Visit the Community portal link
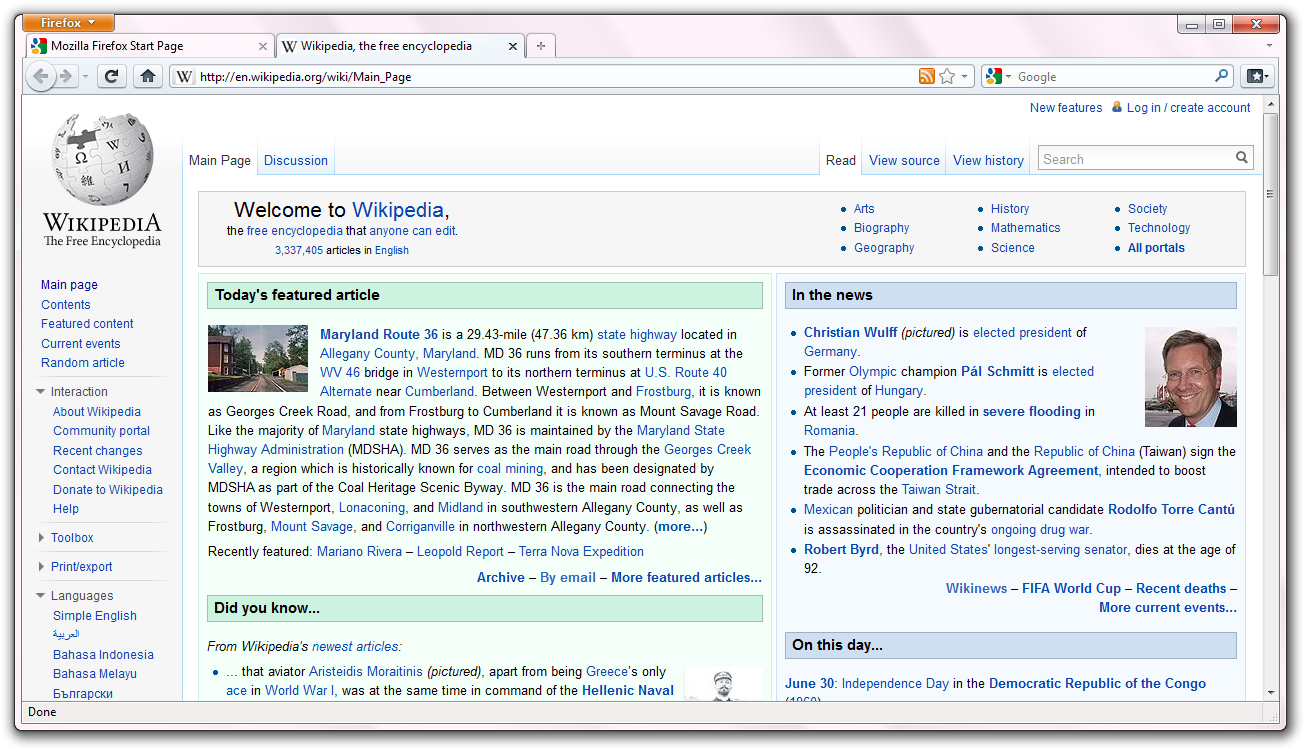Image resolution: width=1305 pixels, height=749 pixels. (102, 431)
